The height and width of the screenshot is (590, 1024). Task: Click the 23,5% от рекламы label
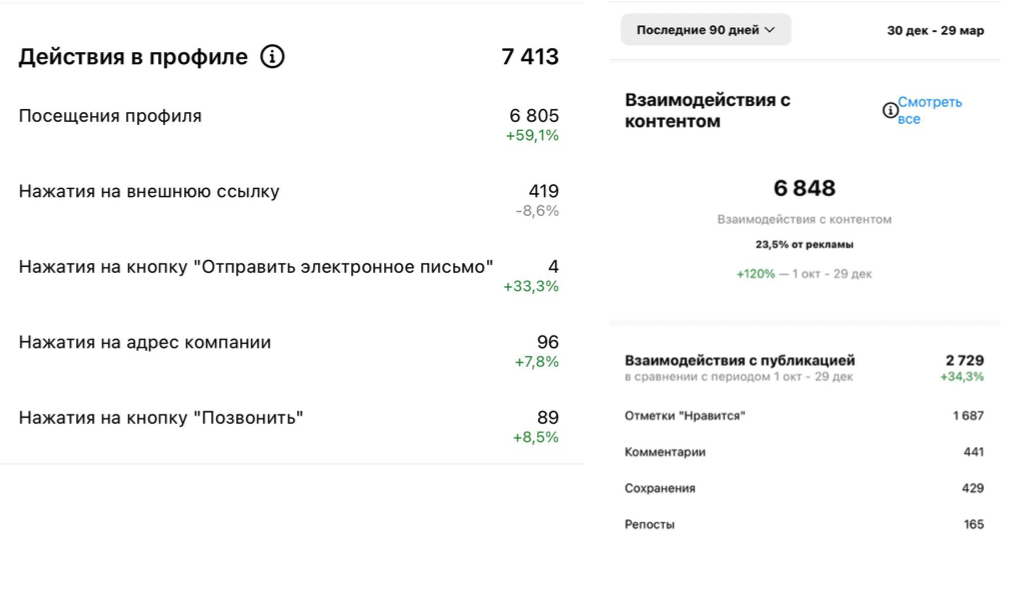pyautogui.click(x=804, y=244)
